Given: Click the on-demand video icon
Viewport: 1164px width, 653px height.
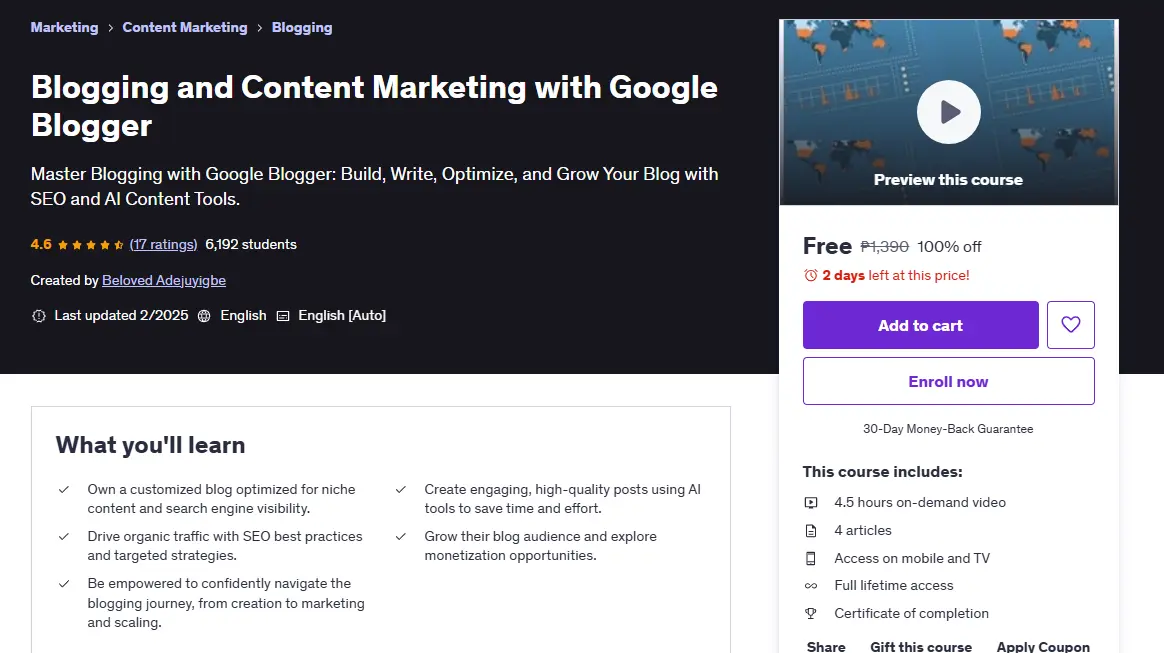Looking at the screenshot, I should click(x=811, y=503).
